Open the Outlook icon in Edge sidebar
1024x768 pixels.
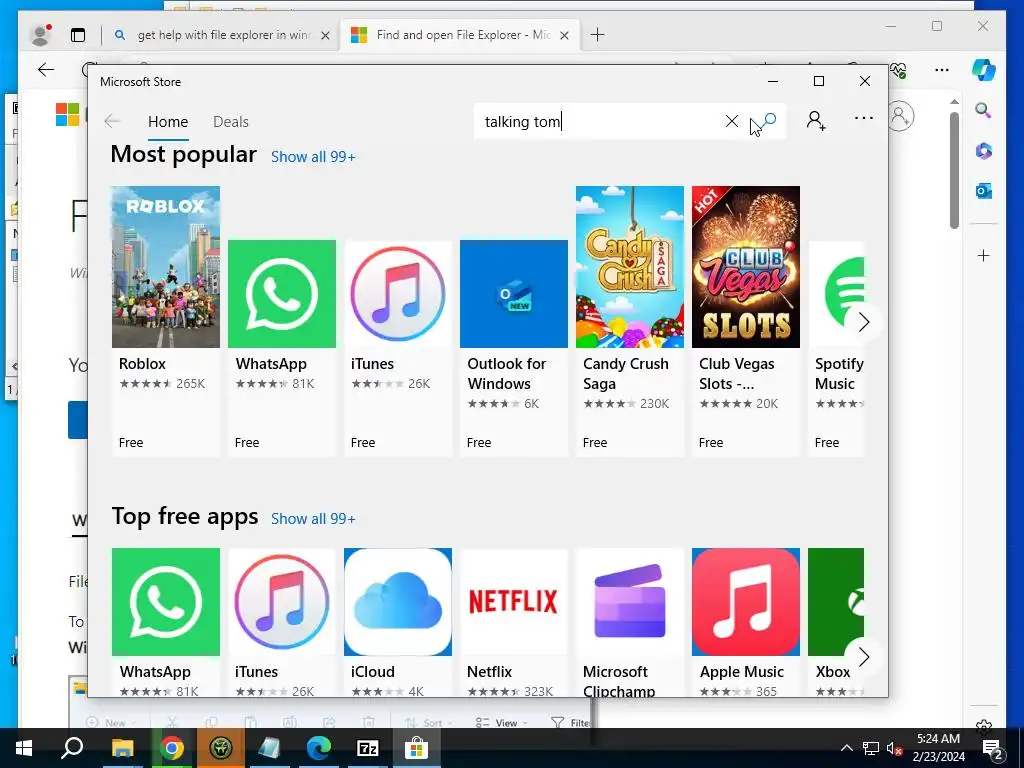983,191
